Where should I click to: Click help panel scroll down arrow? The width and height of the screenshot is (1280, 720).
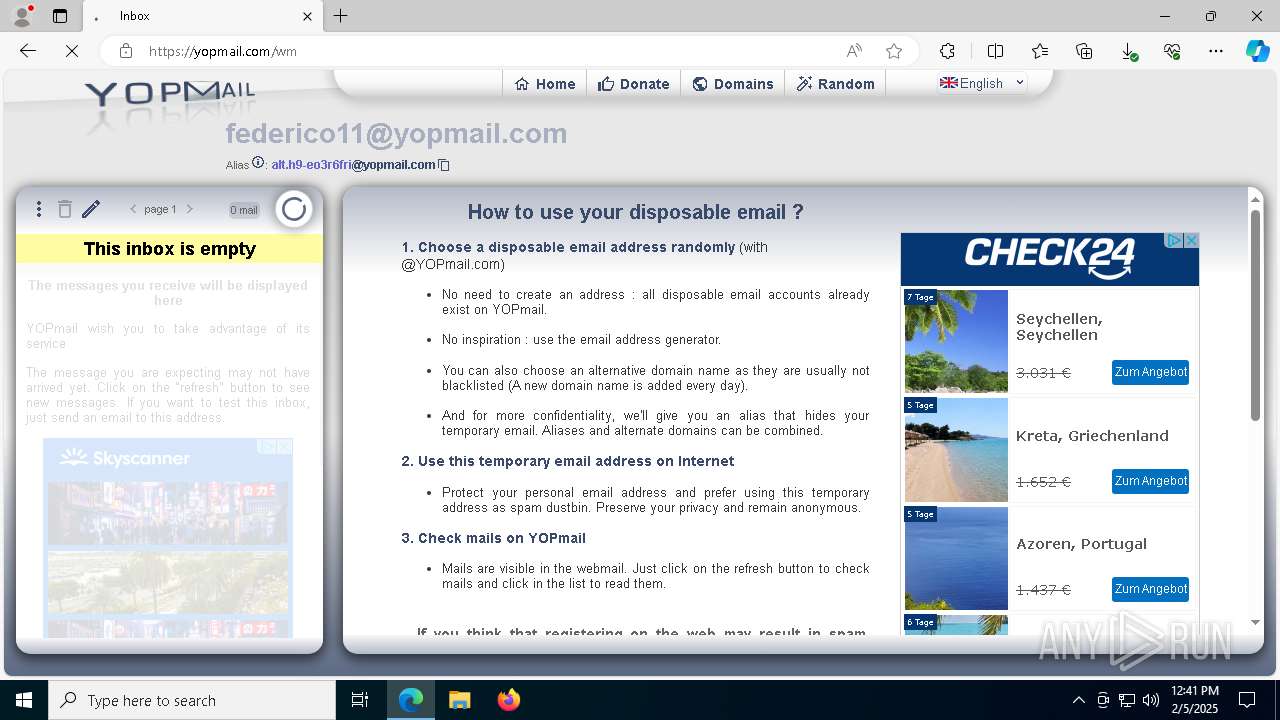[x=1255, y=622]
